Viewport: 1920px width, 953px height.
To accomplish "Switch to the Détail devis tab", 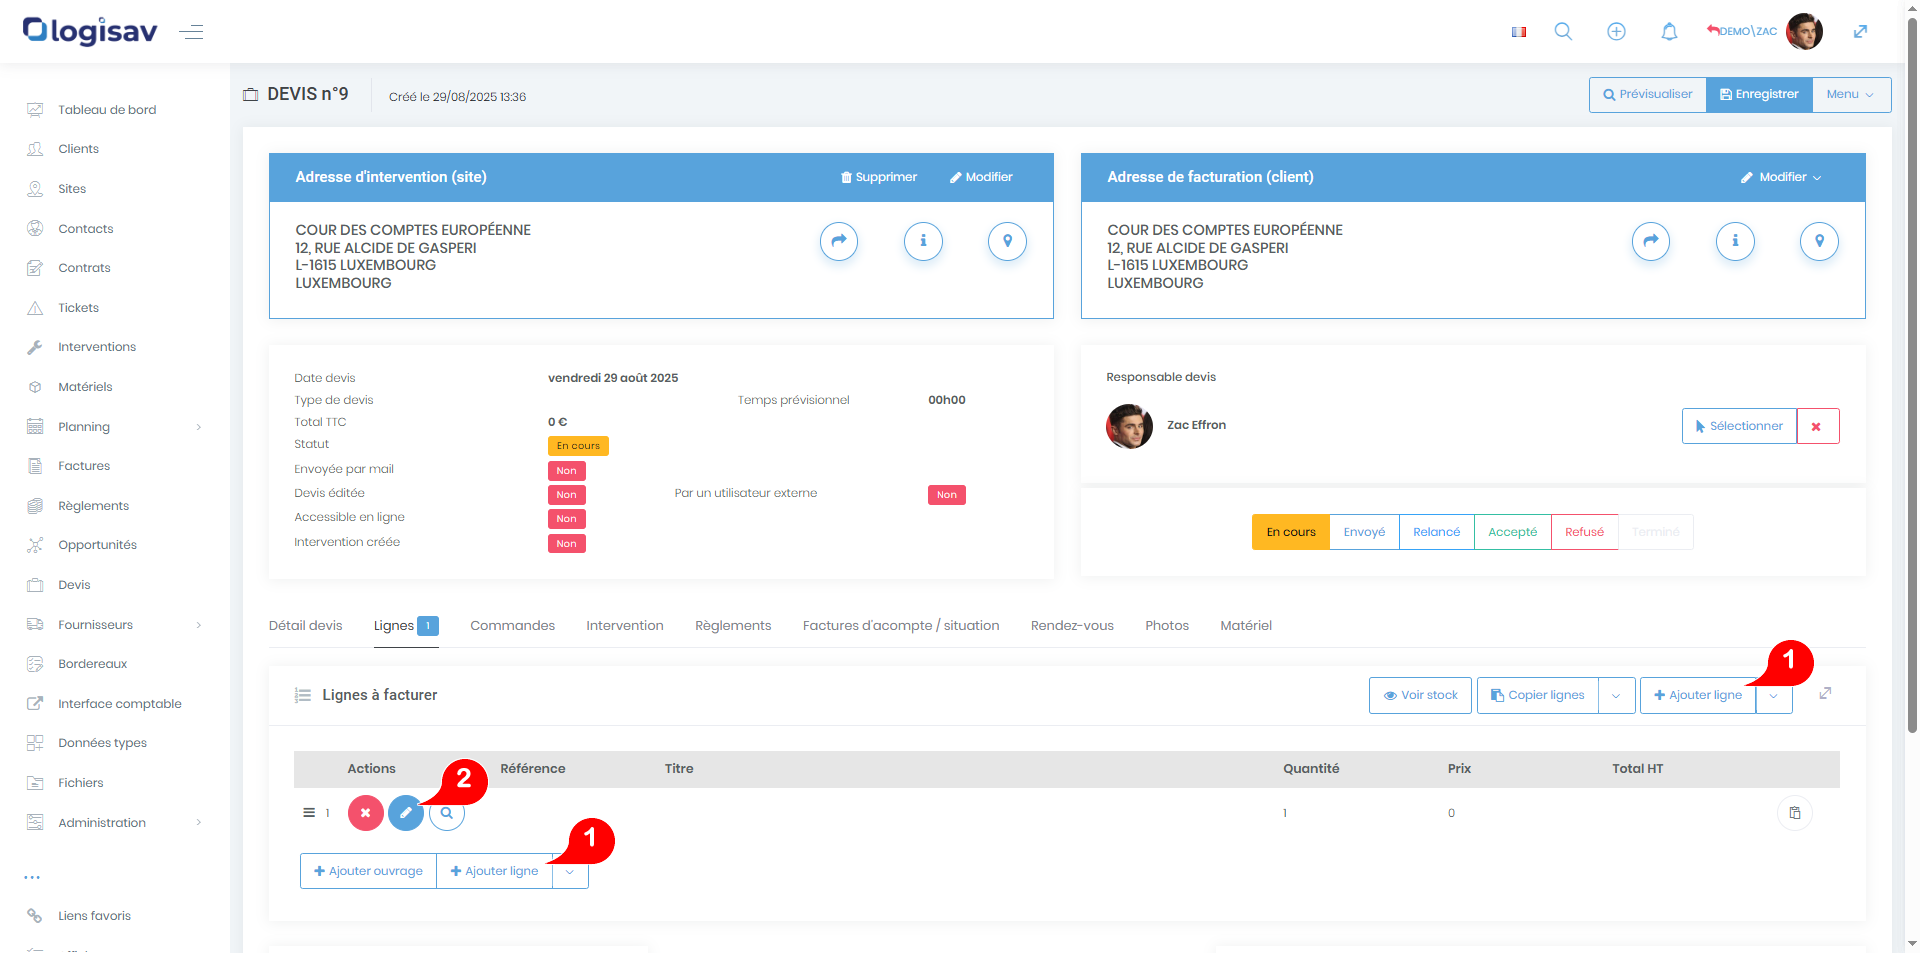I will (305, 626).
